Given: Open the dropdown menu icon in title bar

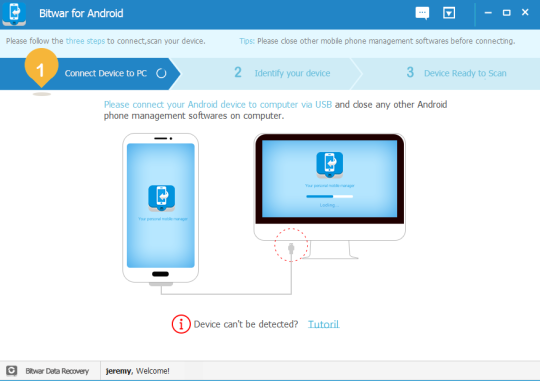Looking at the screenshot, I should pyautogui.click(x=449, y=13).
